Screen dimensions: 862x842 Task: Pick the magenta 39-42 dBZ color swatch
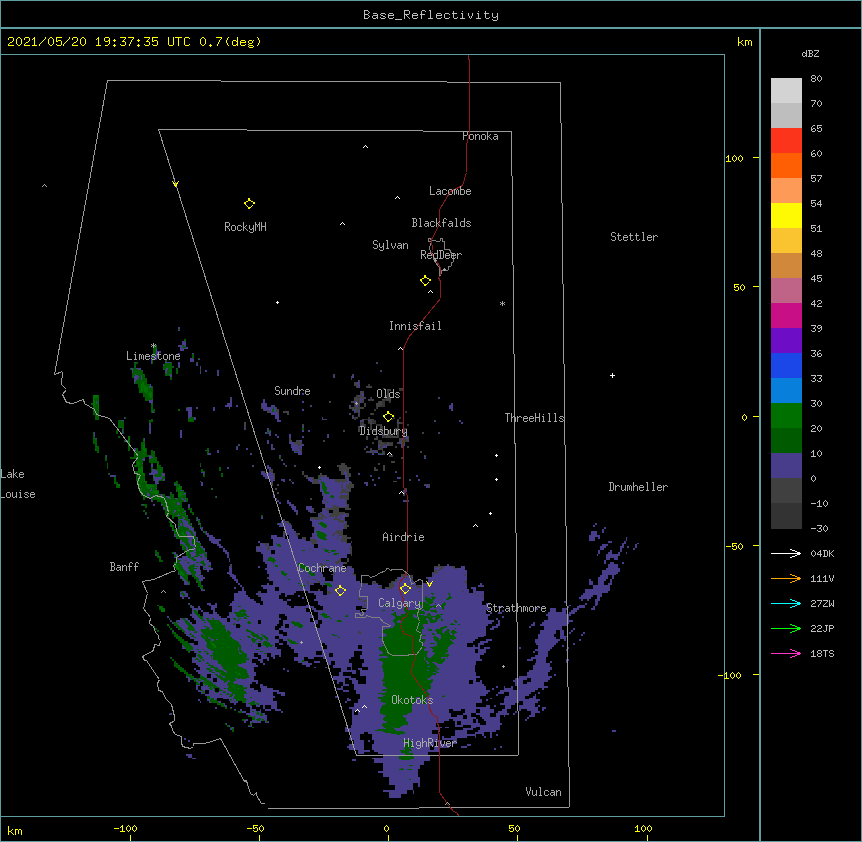tap(786, 315)
